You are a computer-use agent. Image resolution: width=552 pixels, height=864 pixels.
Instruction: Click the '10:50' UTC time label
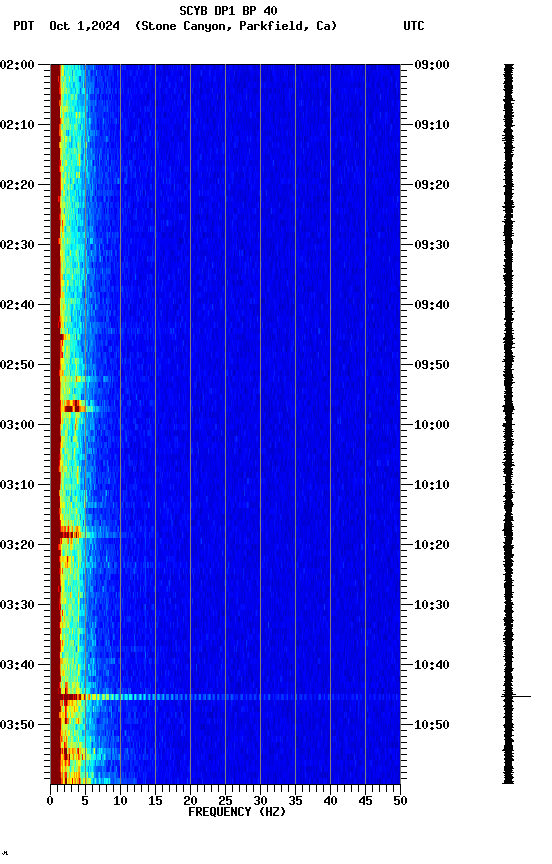[x=432, y=725]
